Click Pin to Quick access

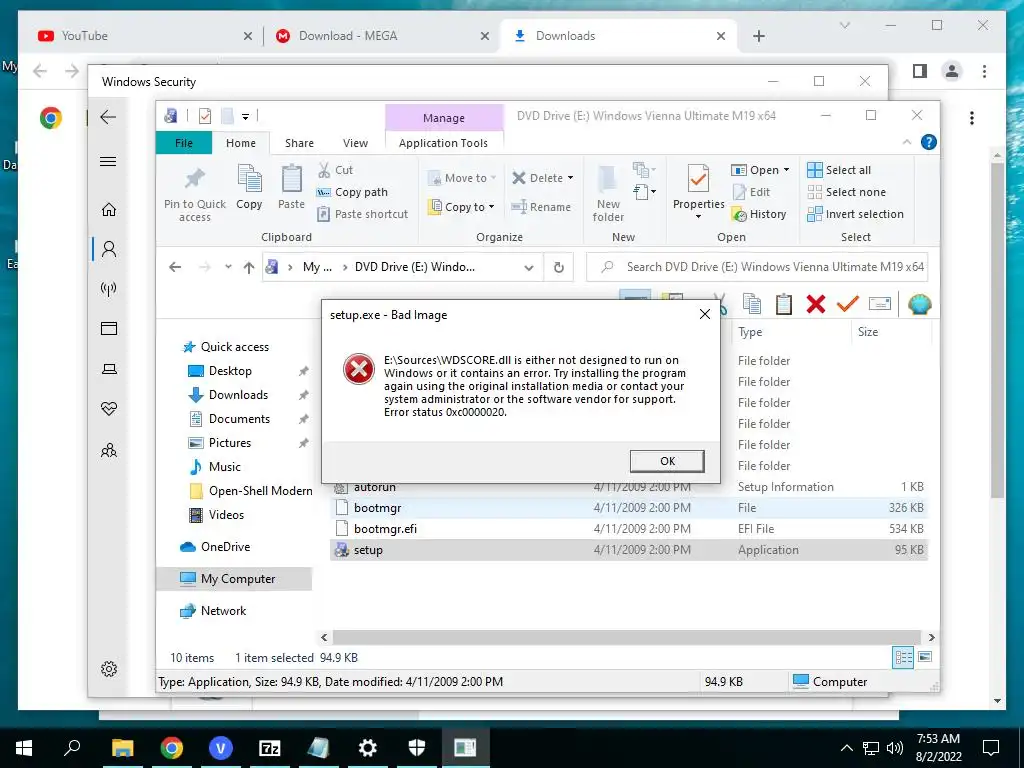pyautogui.click(x=195, y=194)
